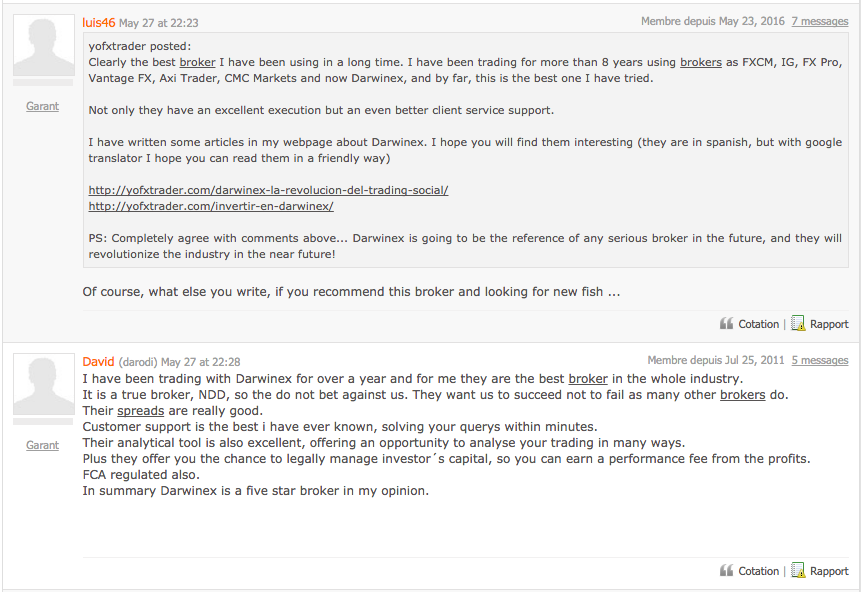
Task: View luis46's 7 messages
Action: [x=819, y=21]
